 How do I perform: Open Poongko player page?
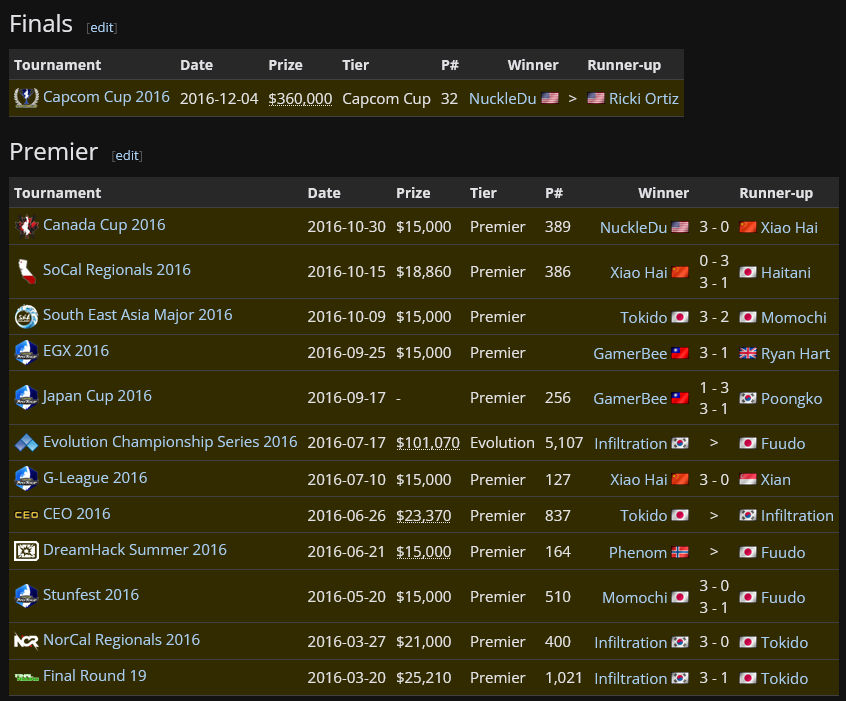click(x=792, y=399)
